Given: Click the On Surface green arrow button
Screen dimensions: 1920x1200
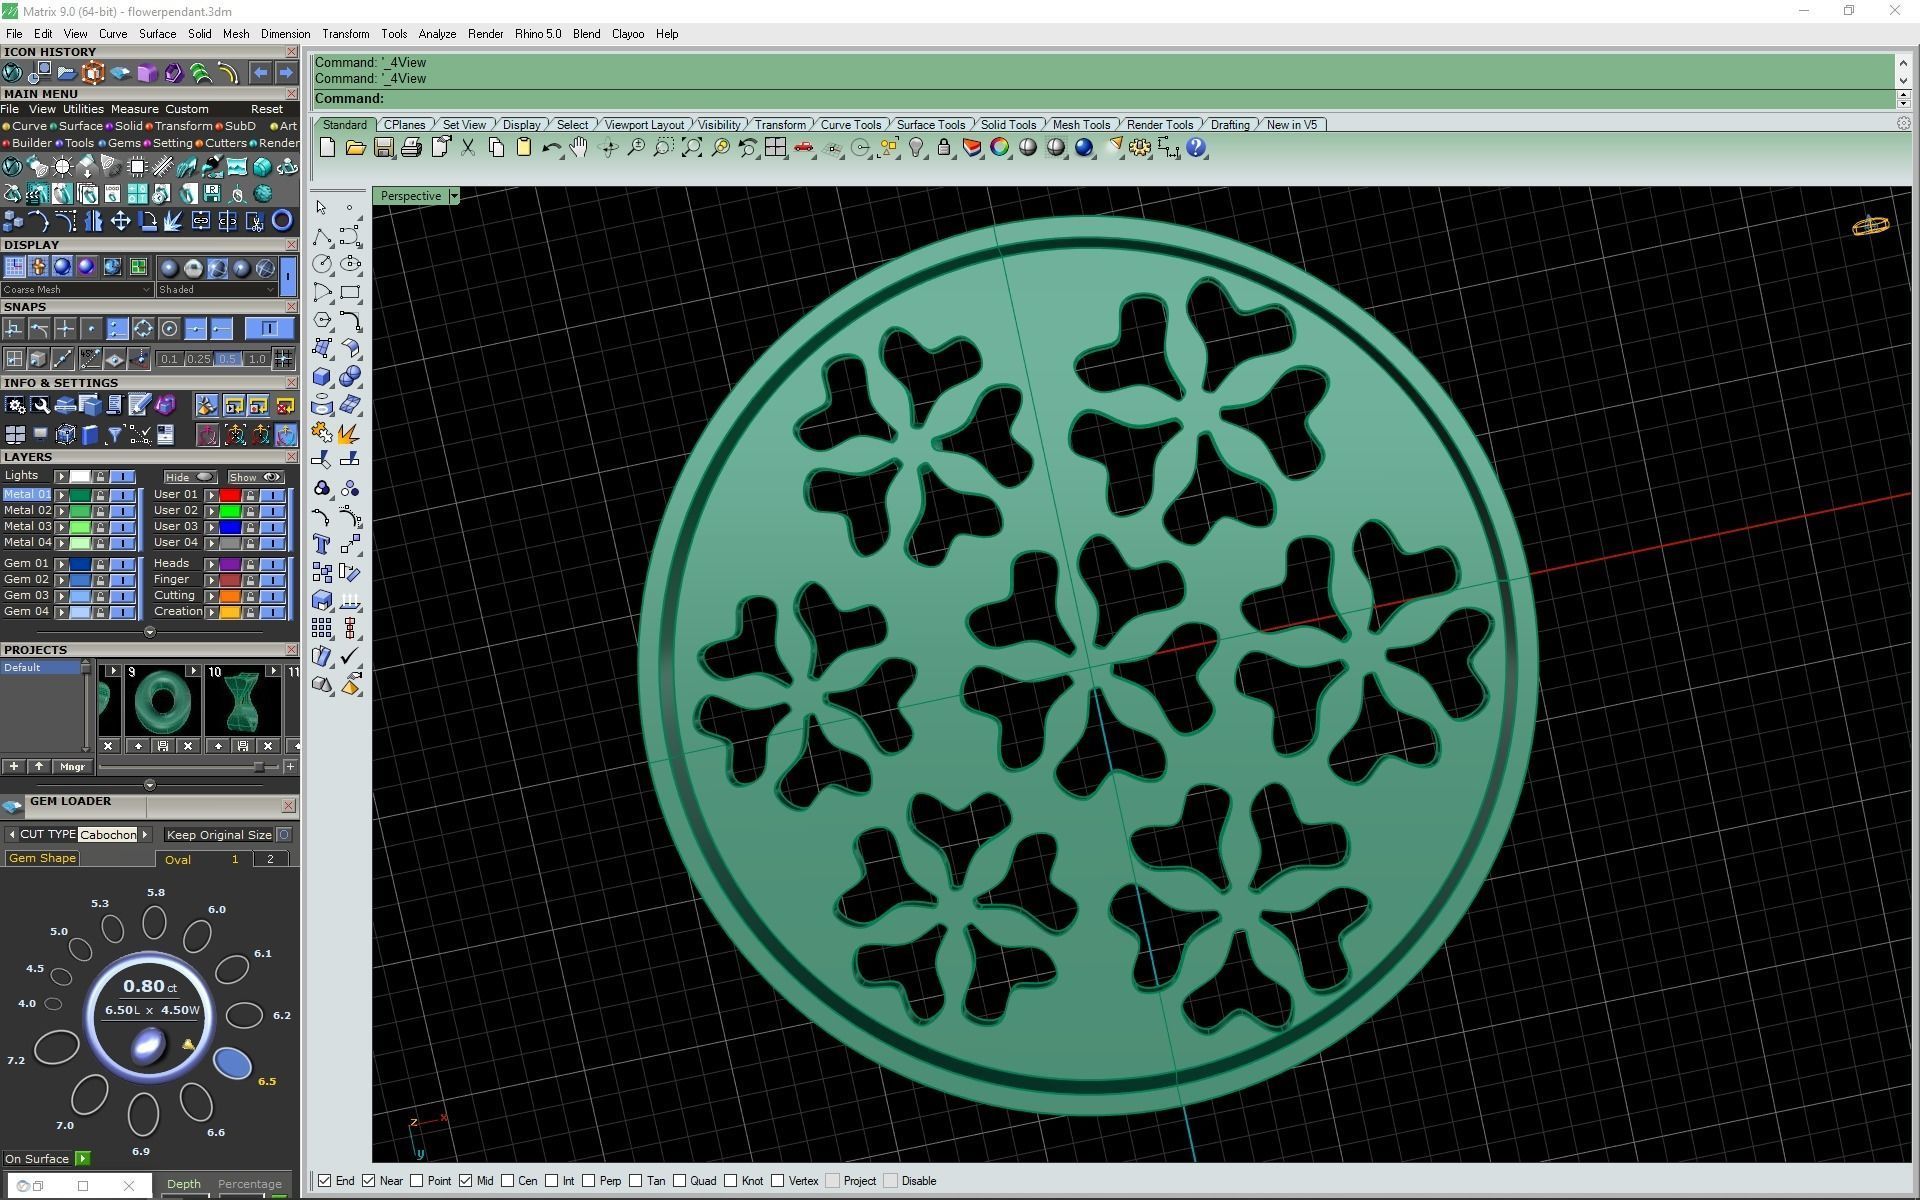Looking at the screenshot, I should pos(82,1159).
